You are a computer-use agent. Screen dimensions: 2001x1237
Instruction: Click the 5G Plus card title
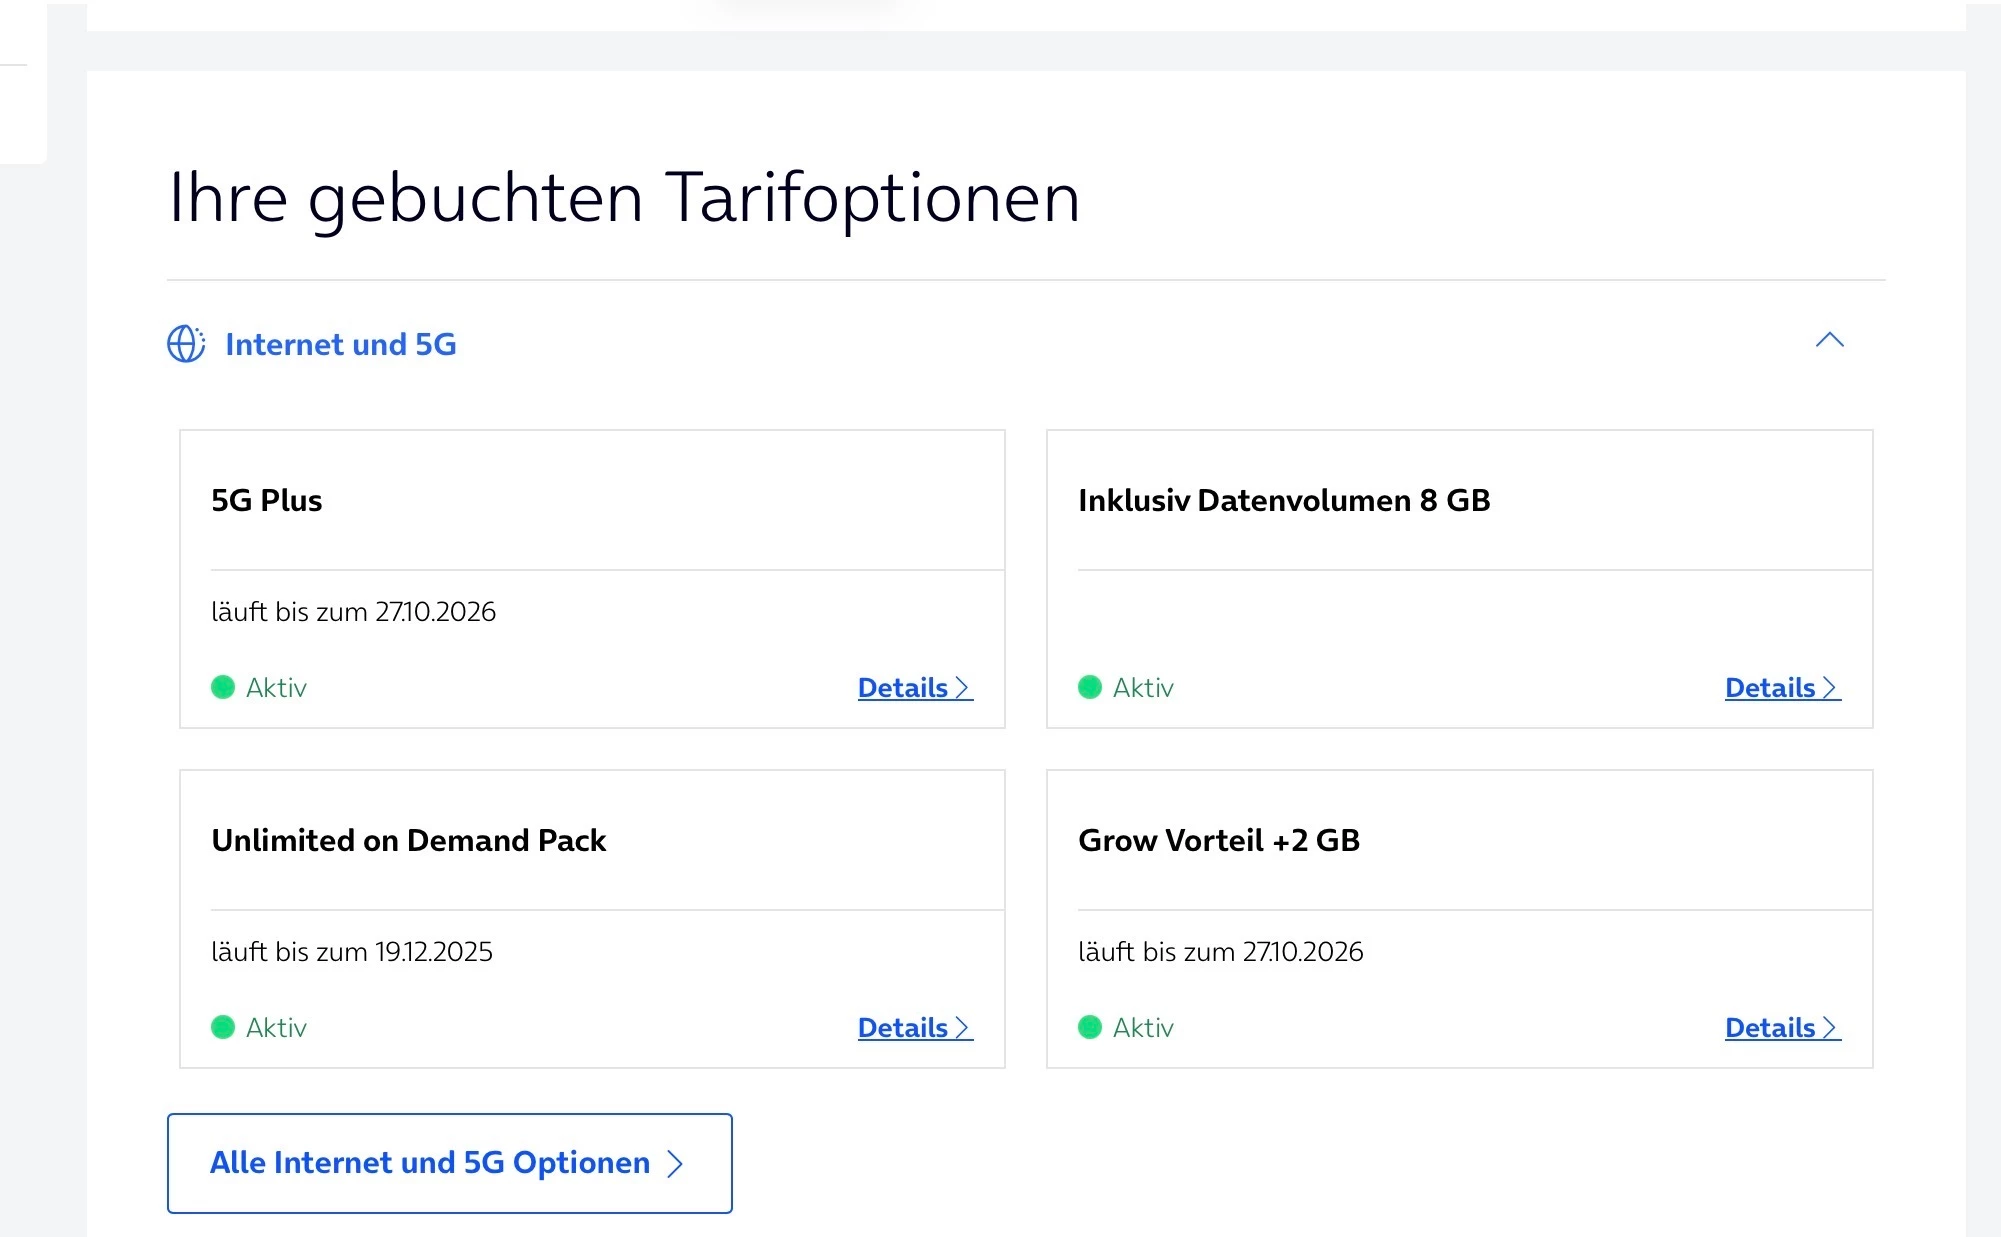tap(266, 500)
